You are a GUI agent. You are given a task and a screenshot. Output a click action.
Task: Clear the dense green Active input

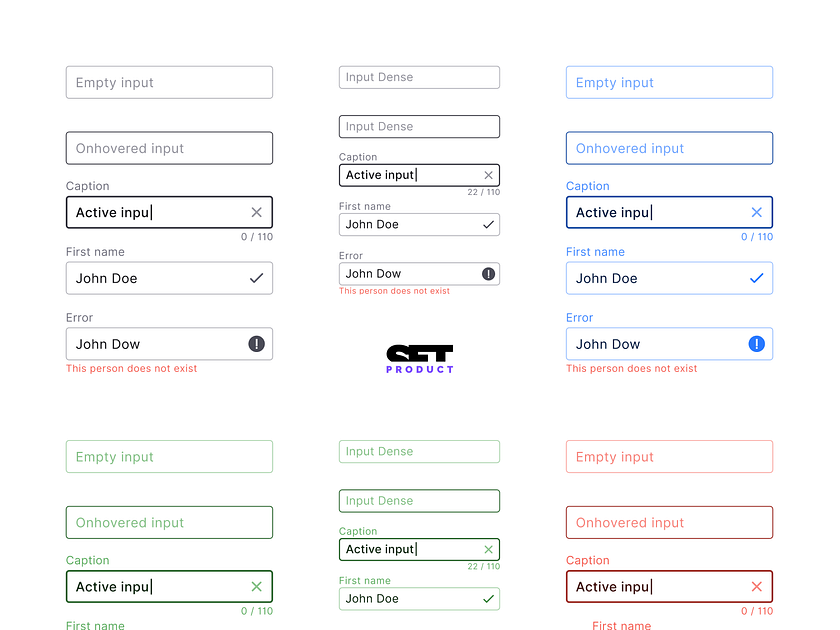(489, 549)
